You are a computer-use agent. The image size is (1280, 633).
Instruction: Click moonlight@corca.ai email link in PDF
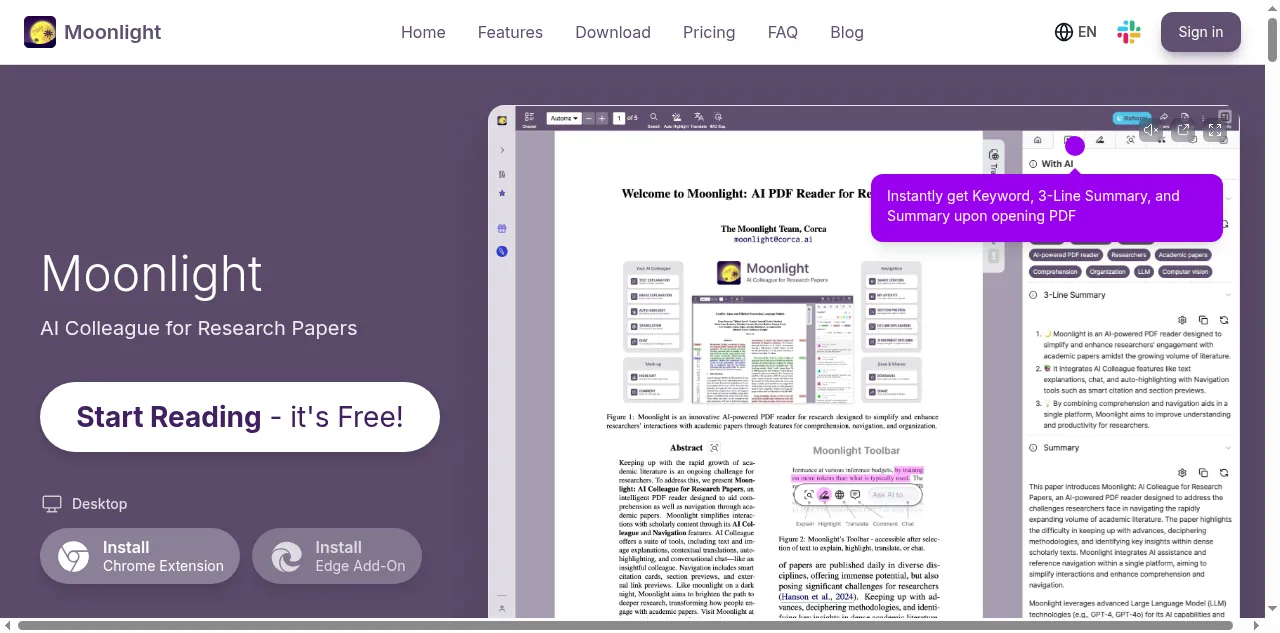[x=773, y=240]
